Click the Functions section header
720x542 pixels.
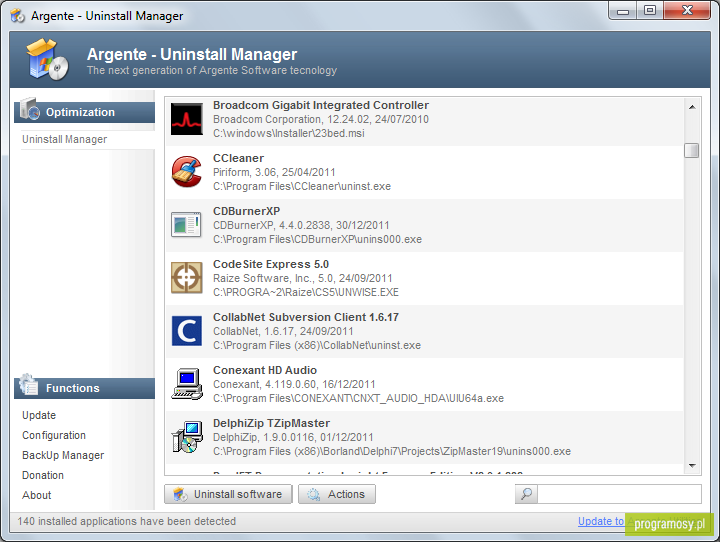[84, 388]
